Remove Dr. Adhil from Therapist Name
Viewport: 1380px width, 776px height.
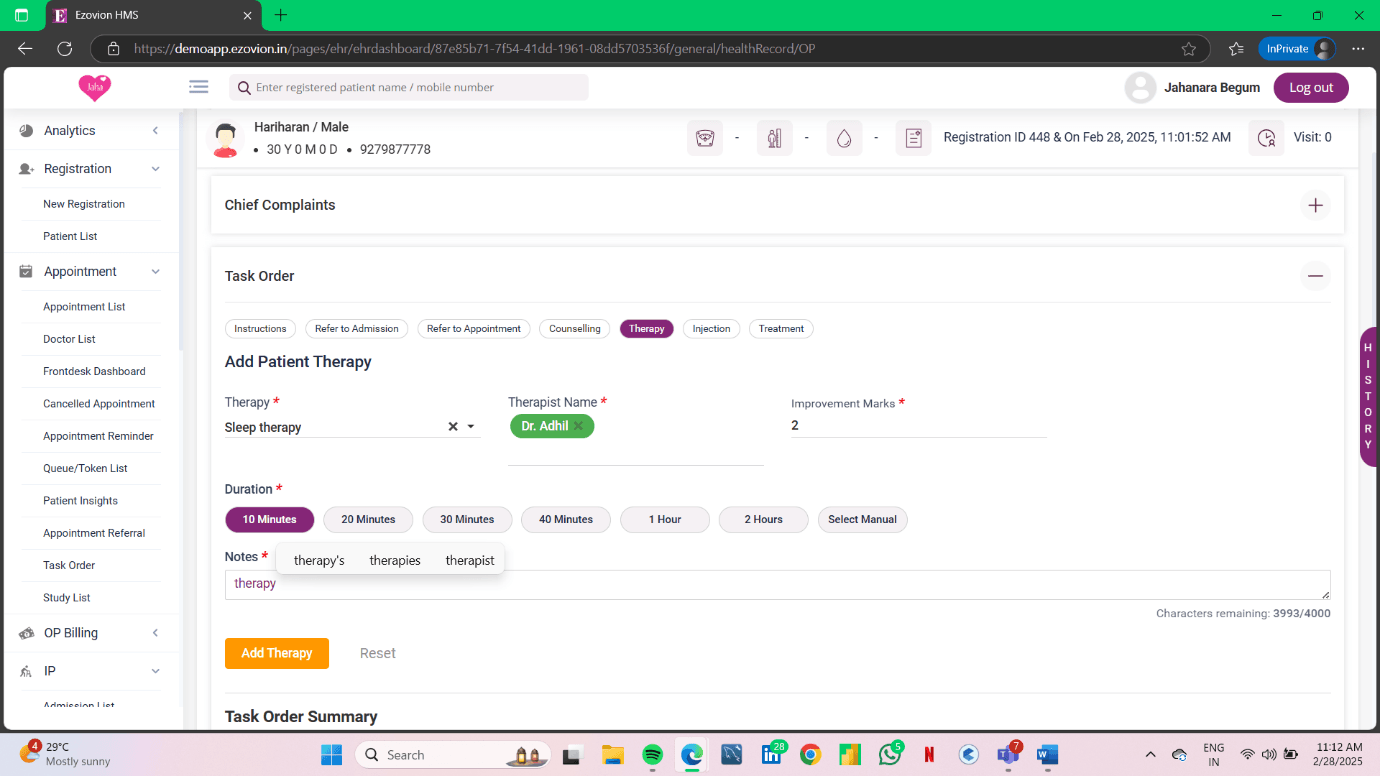[578, 426]
